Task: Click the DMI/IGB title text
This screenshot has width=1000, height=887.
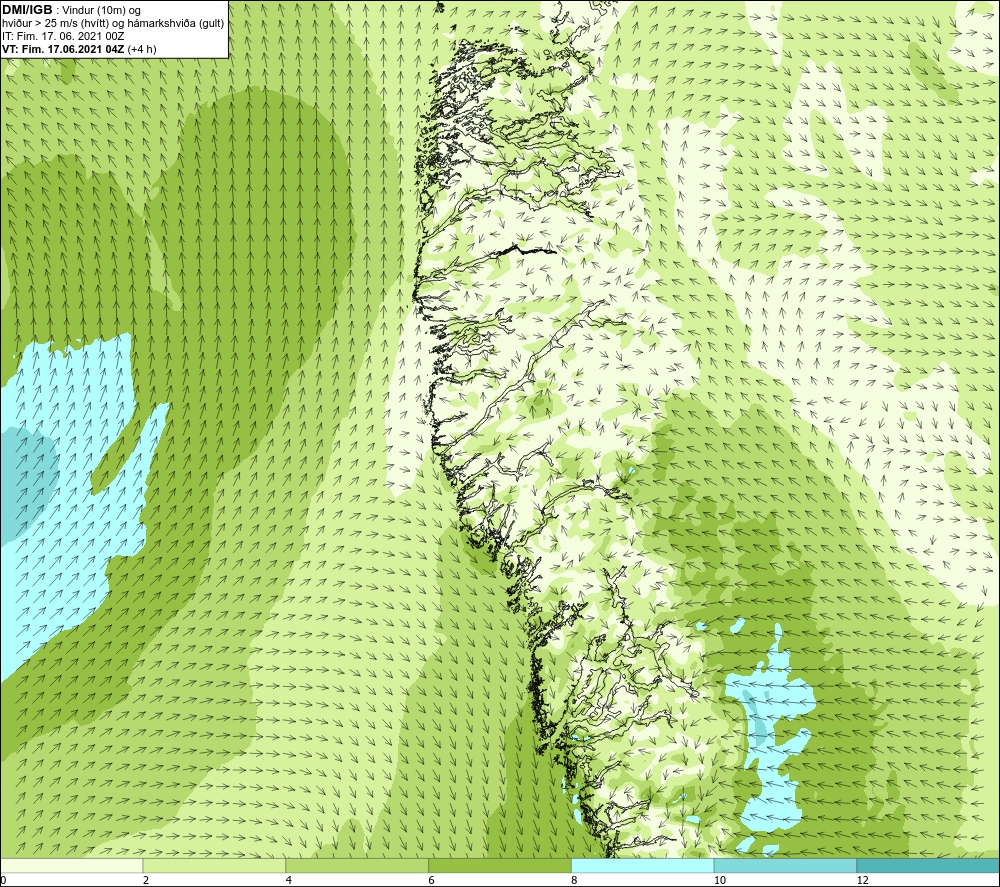Action: pos(27,10)
